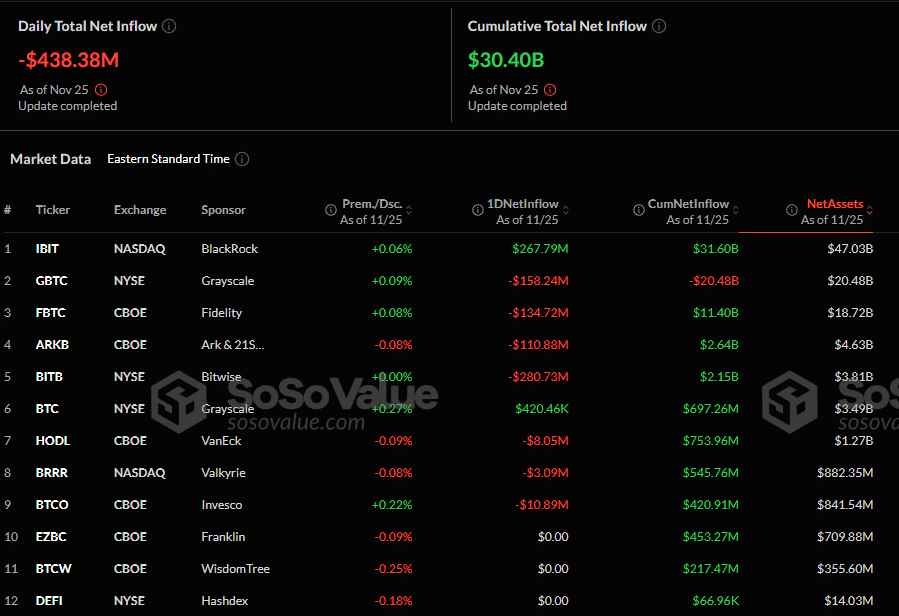Click Ark & 21S... sponsor cell
Viewport: 899px width, 616px height.
(233, 345)
